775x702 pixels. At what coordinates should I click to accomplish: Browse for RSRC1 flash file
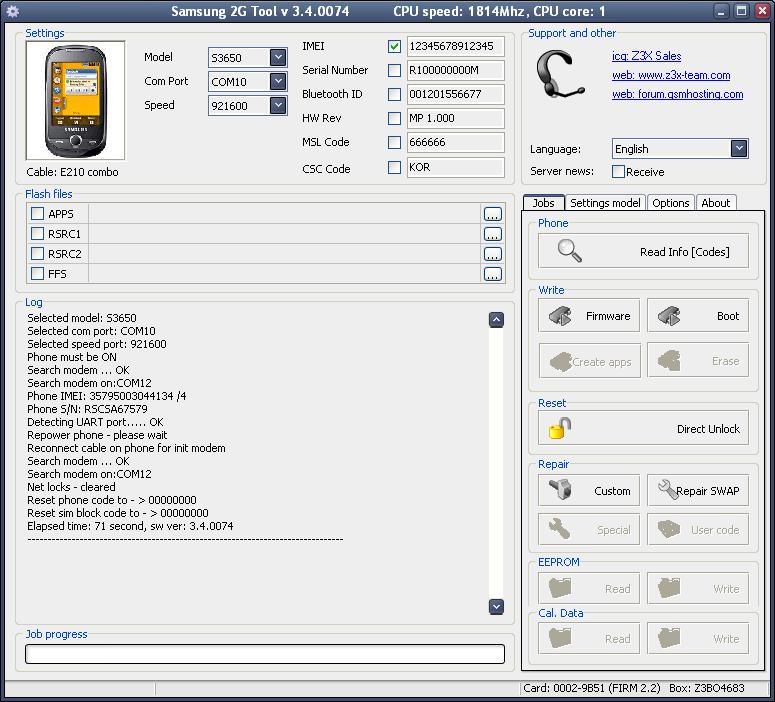point(492,234)
